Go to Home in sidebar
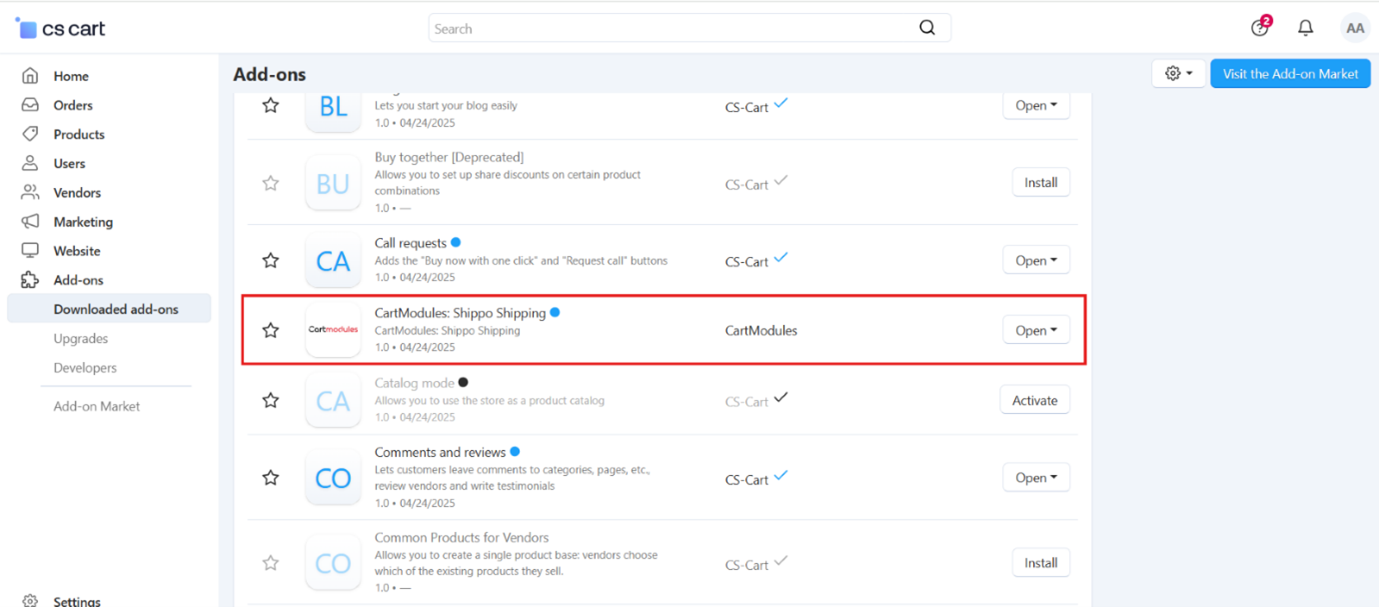The width and height of the screenshot is (1379, 607). tap(71, 76)
